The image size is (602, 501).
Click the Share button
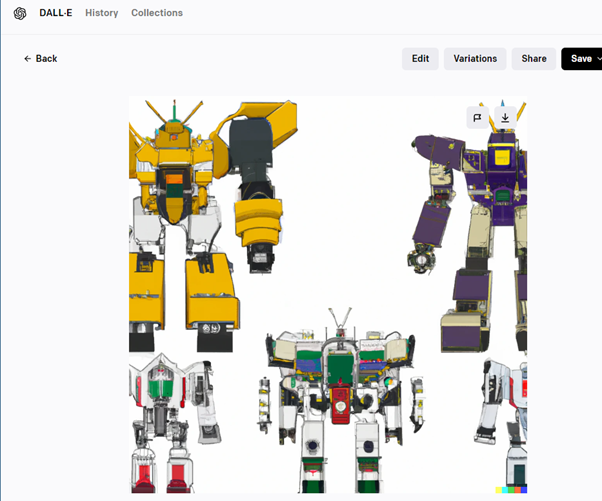pyautogui.click(x=534, y=59)
